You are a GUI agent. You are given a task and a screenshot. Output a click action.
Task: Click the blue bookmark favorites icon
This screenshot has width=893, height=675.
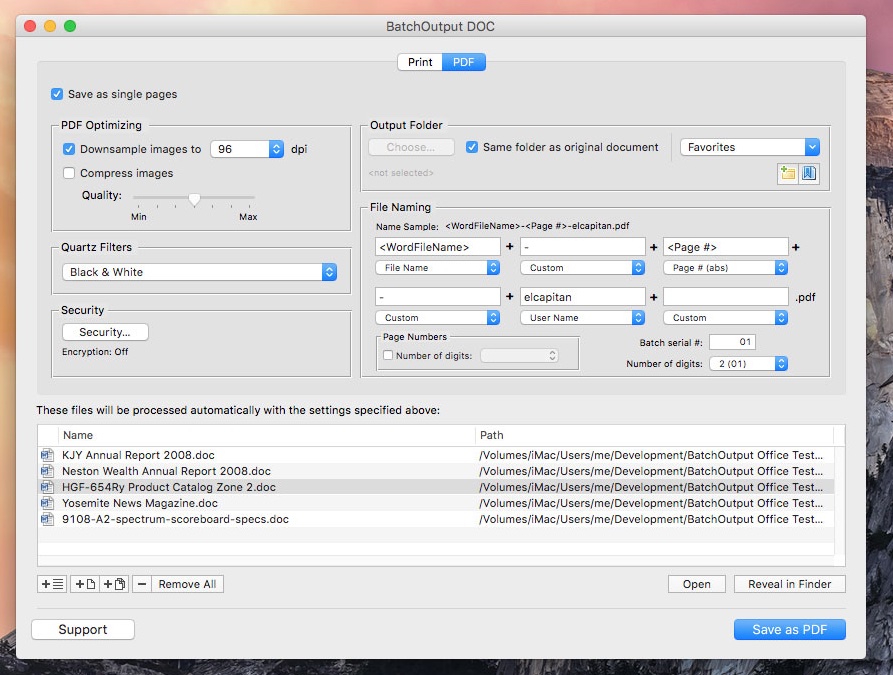809,173
